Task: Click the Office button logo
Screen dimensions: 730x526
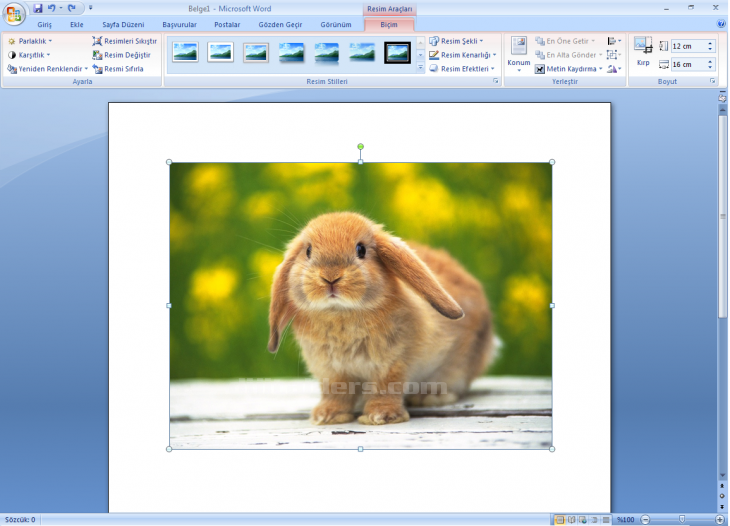Action: click(x=13, y=14)
